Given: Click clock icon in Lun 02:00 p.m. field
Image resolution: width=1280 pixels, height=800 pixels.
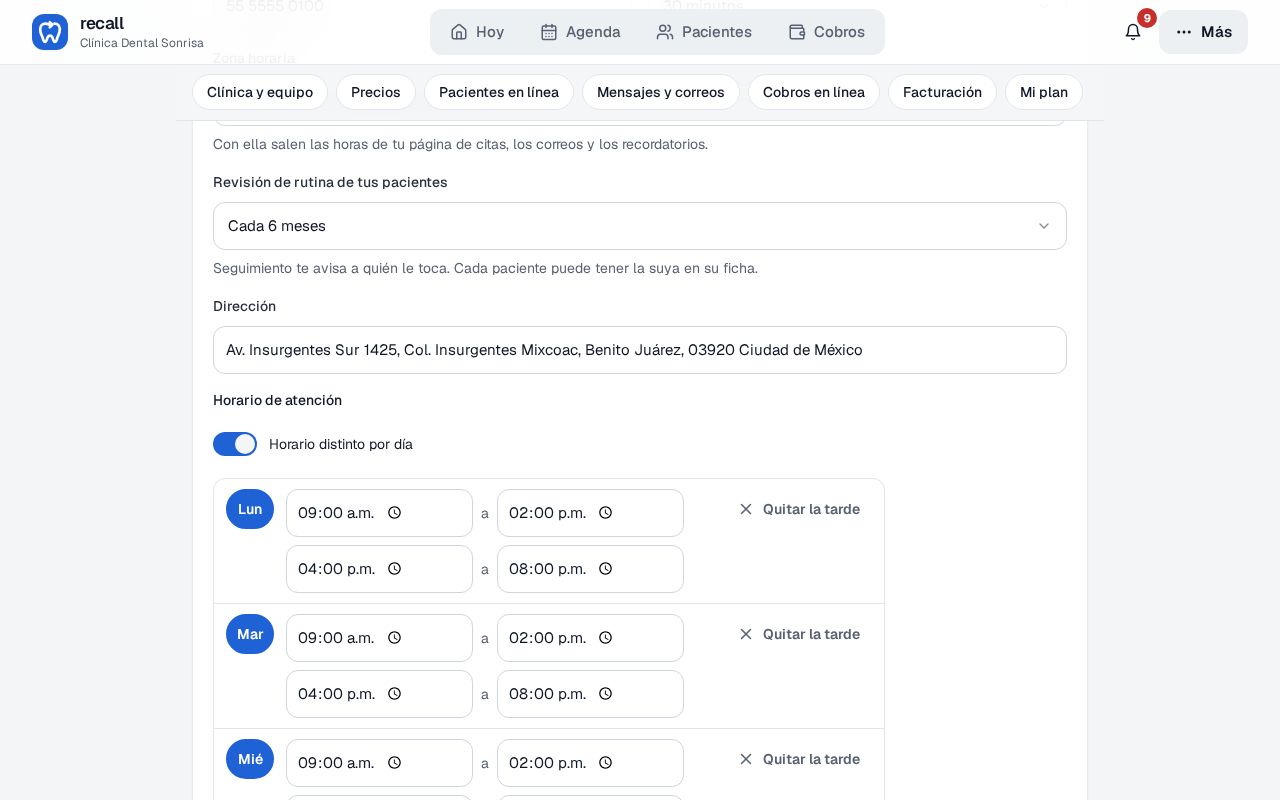Looking at the screenshot, I should 605,513.
